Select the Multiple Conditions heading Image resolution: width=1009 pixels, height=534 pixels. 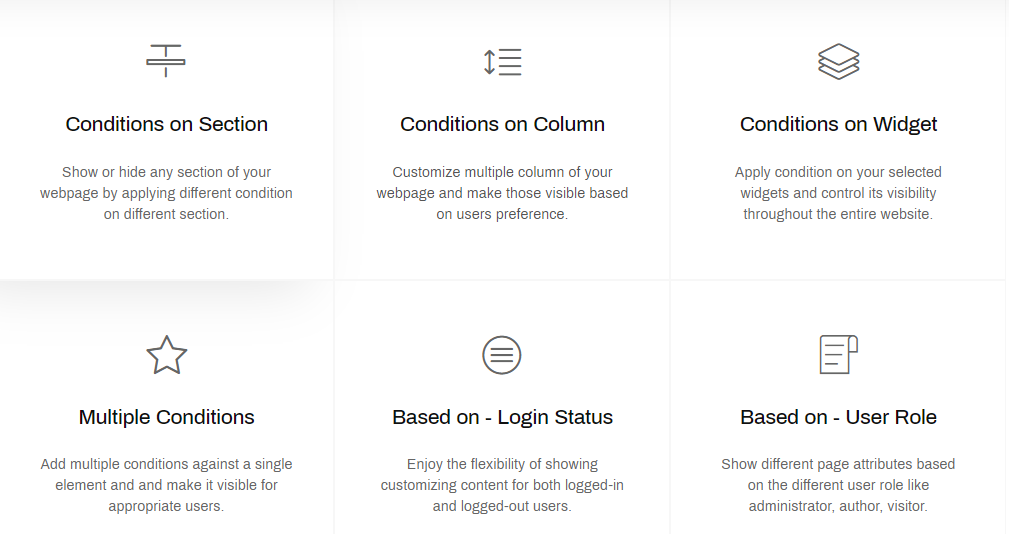[x=167, y=417]
